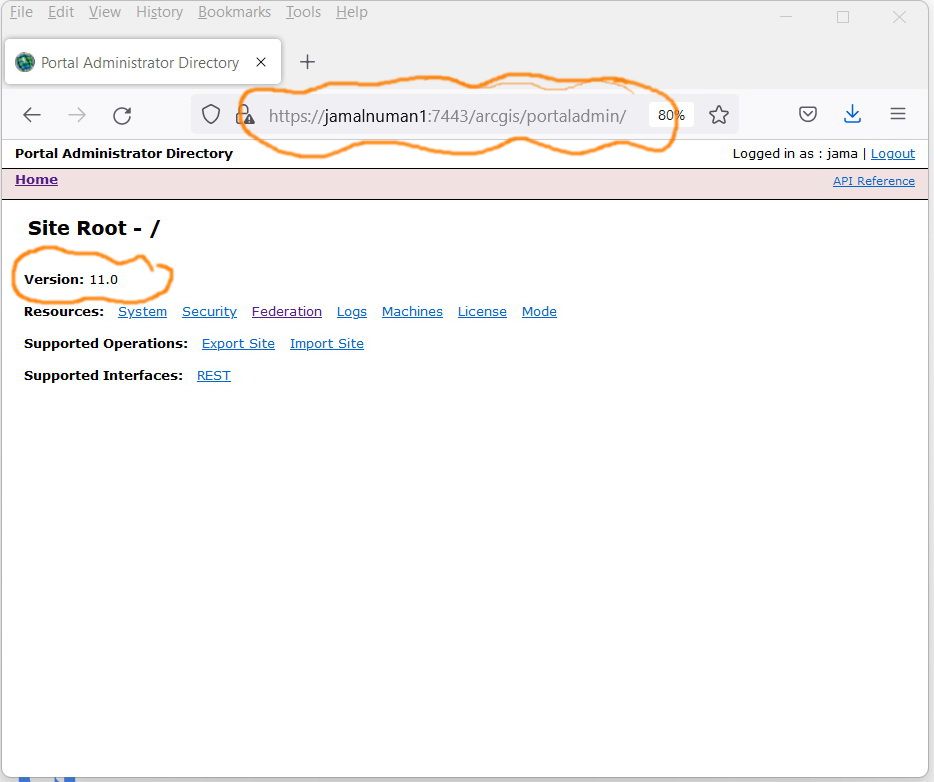This screenshot has width=934, height=782.
Task: Reload the page with refresh icon
Action: point(122,115)
